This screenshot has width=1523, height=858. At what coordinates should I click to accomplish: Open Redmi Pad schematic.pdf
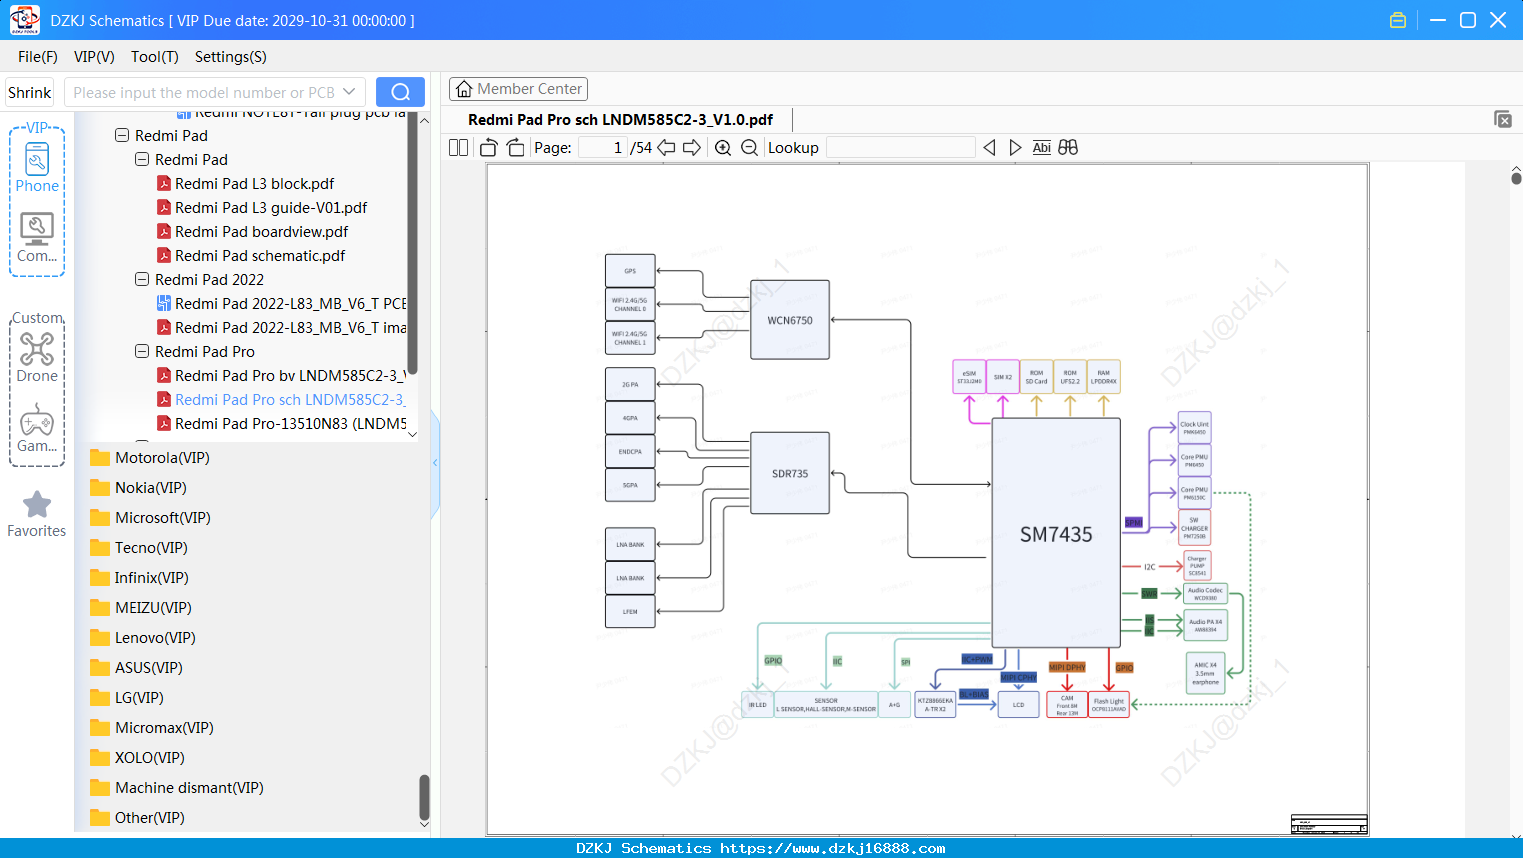click(x=251, y=256)
